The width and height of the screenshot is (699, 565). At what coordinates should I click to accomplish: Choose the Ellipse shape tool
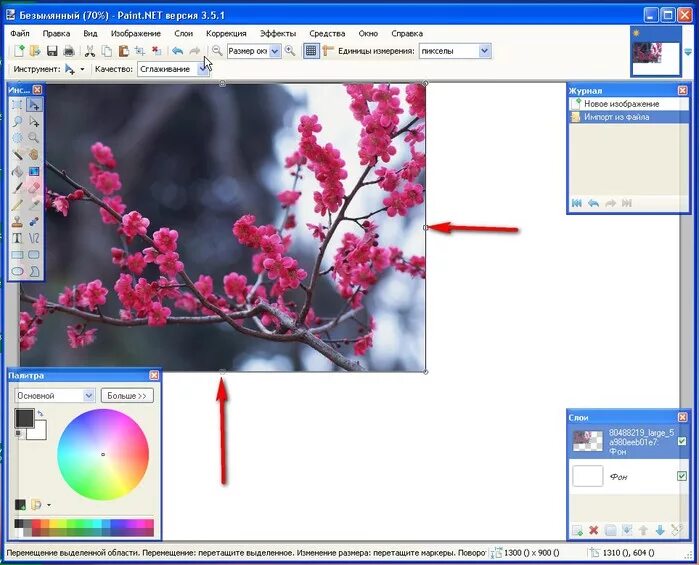(17, 271)
